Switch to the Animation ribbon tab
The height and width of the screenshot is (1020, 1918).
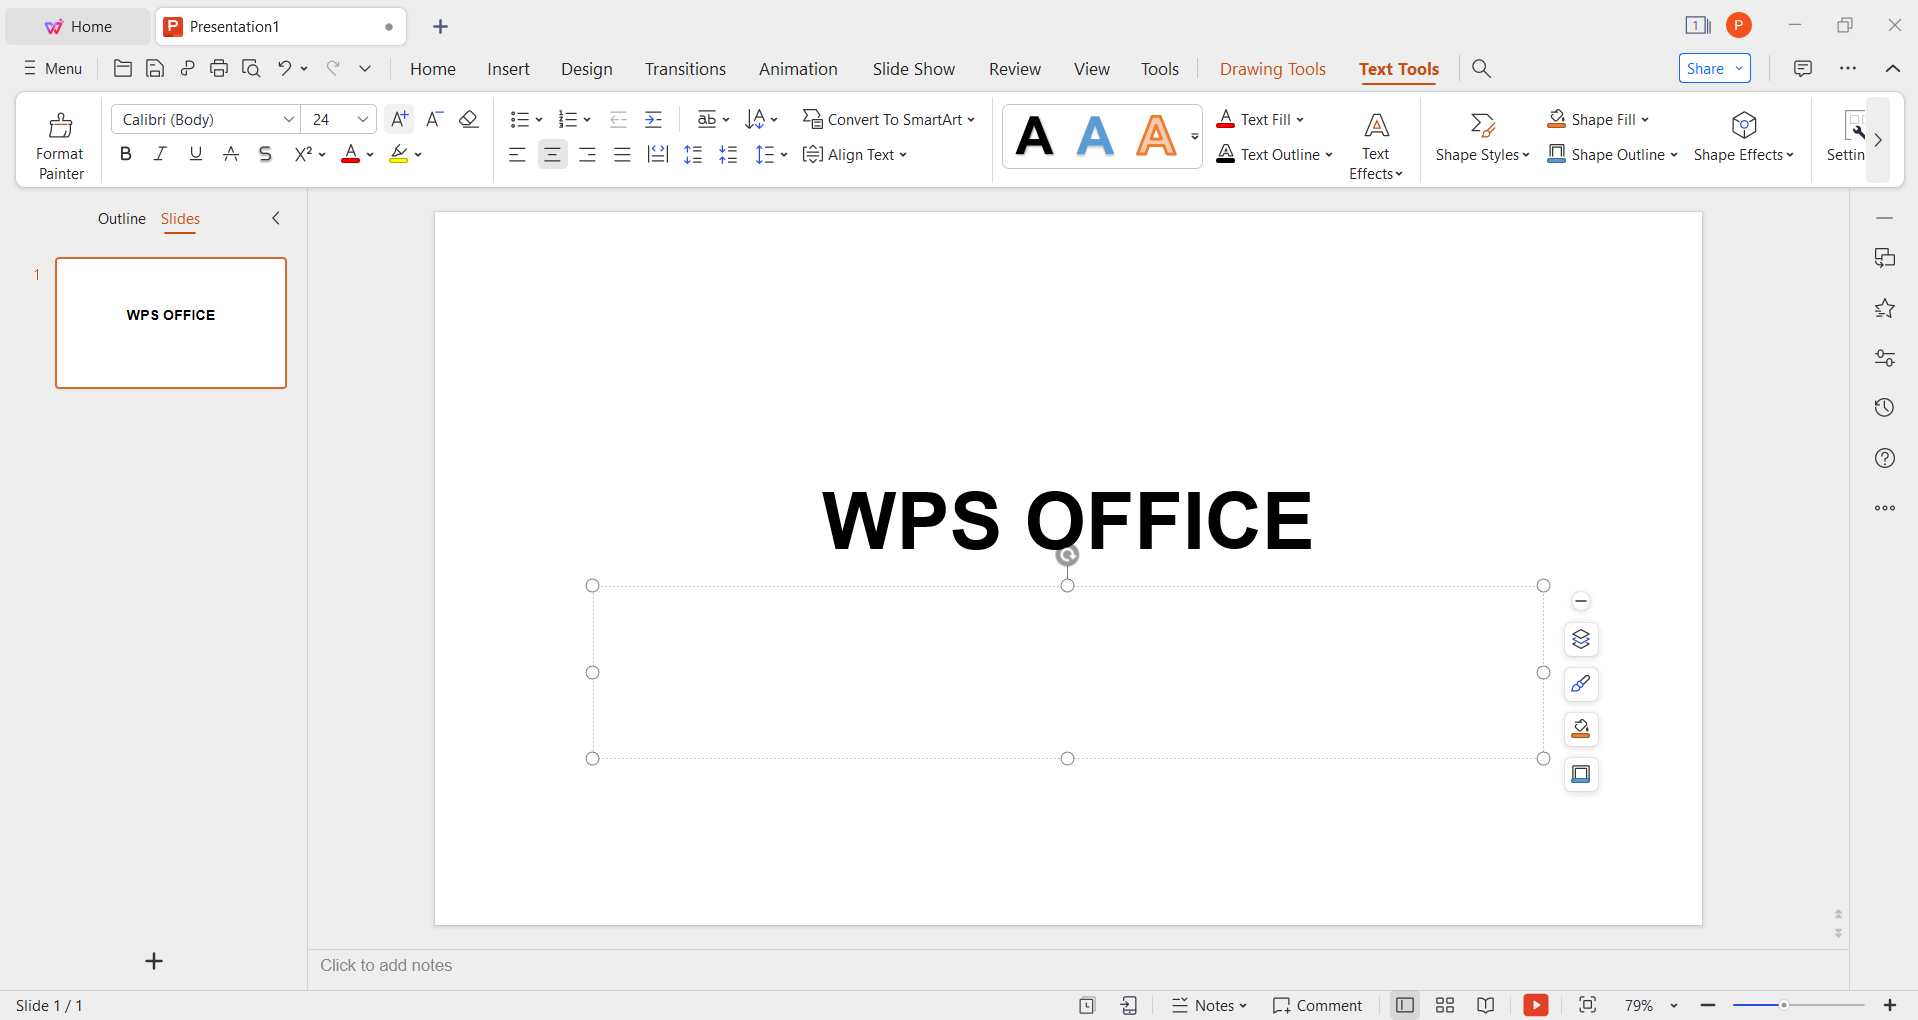click(x=797, y=68)
